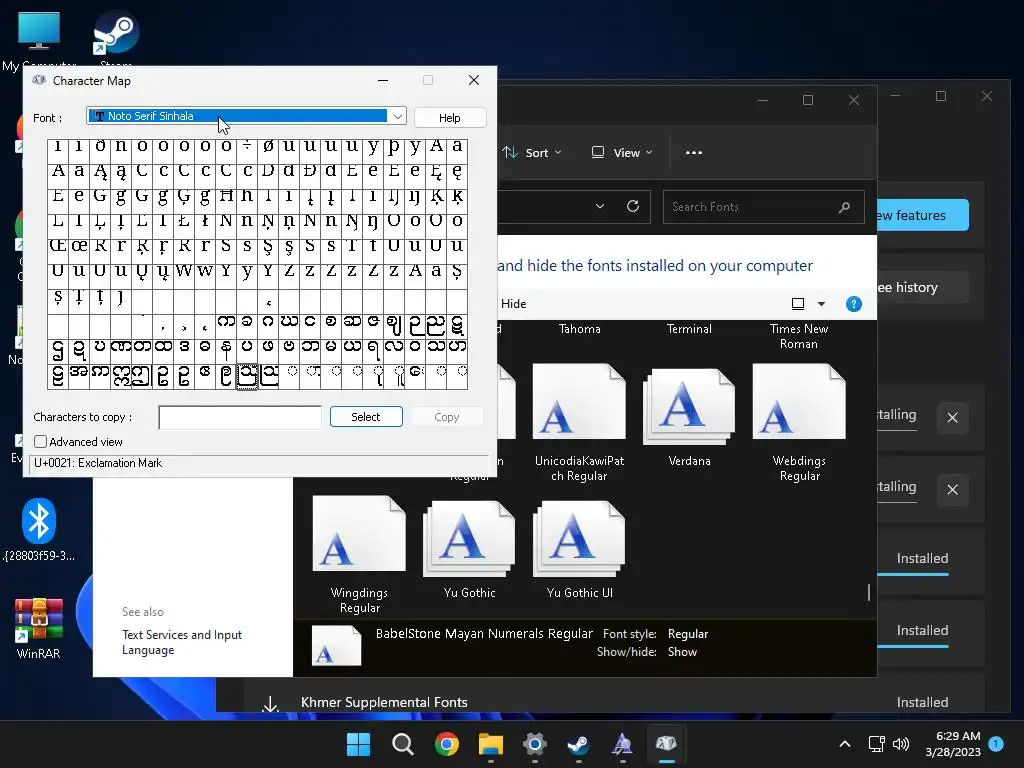Open Fonts help question mark icon
Viewport: 1024px width, 768px height.
pos(854,304)
